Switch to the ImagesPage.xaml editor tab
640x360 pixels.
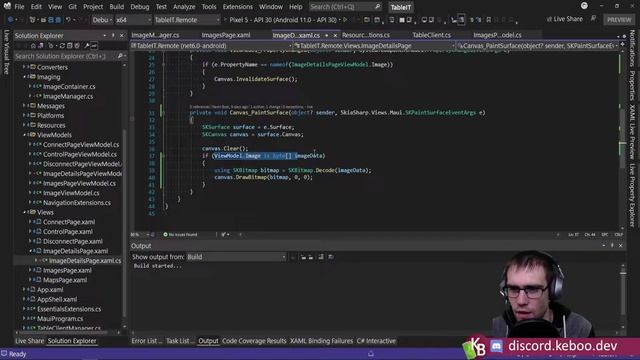click(x=226, y=35)
